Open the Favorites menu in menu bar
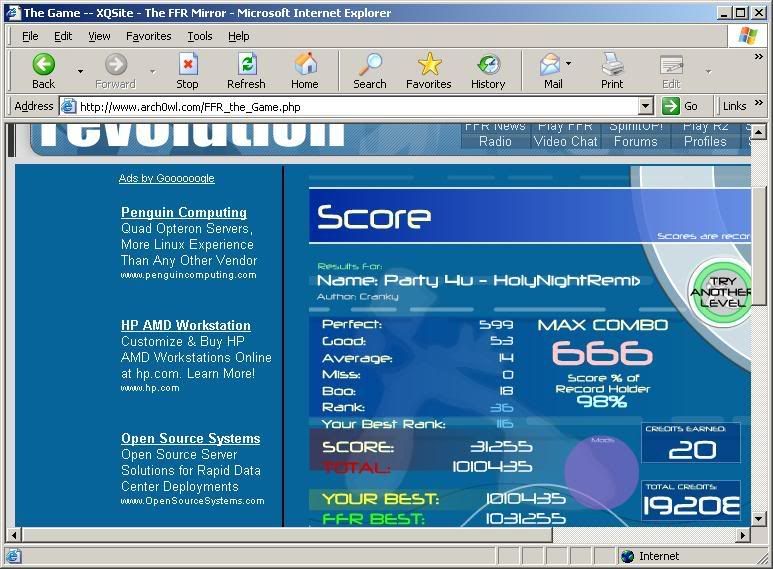Screen dimensions: 773x569 coord(148,36)
